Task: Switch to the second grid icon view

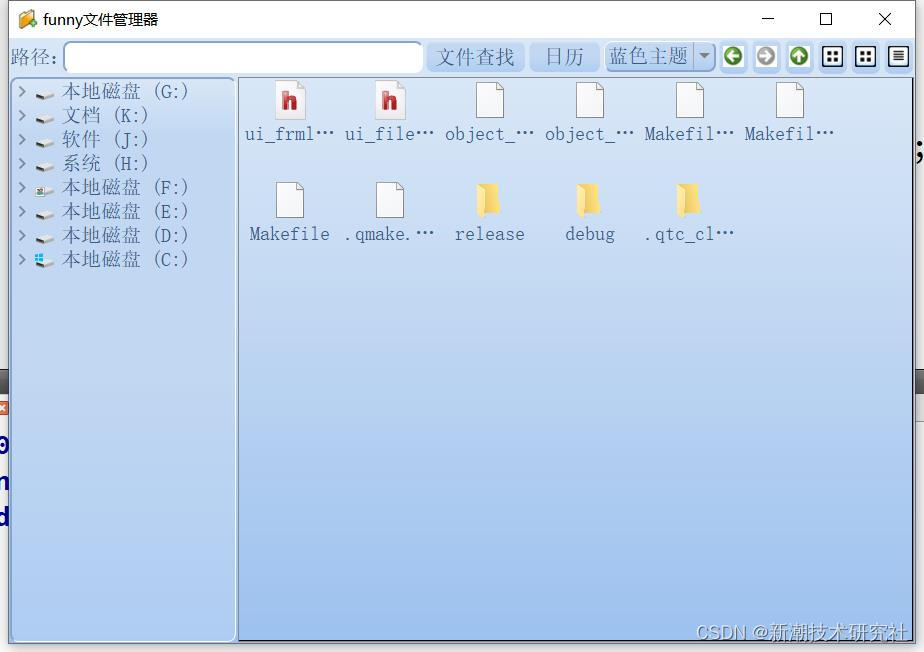Action: coord(865,57)
